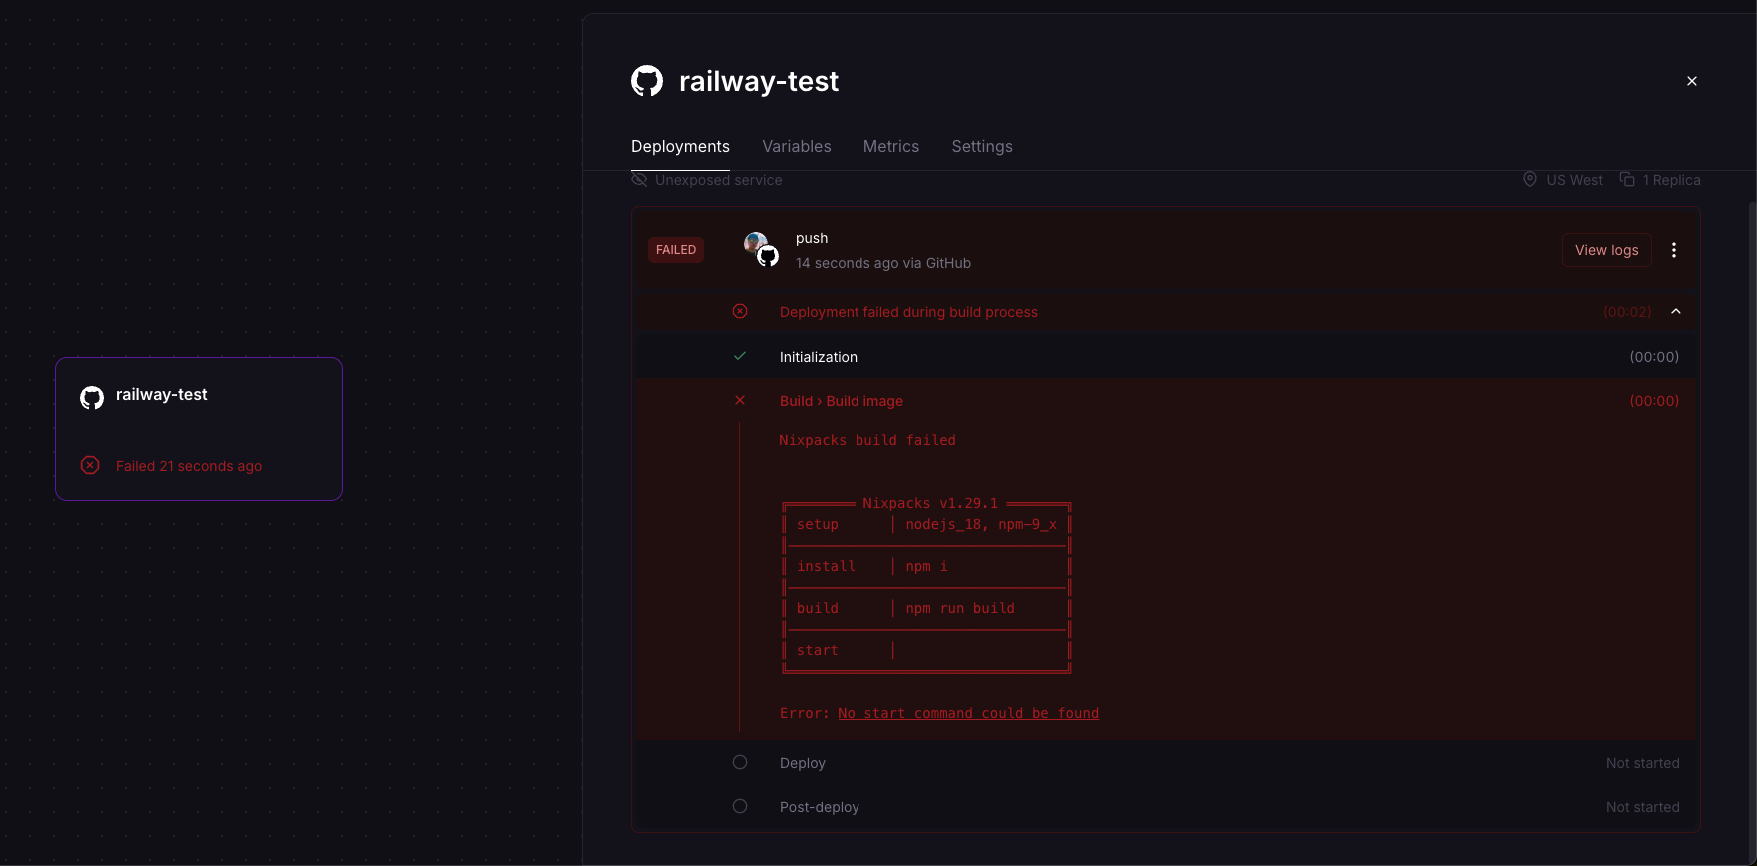Click the 'npm run build' command text
The image size is (1757, 866).
pos(960,608)
